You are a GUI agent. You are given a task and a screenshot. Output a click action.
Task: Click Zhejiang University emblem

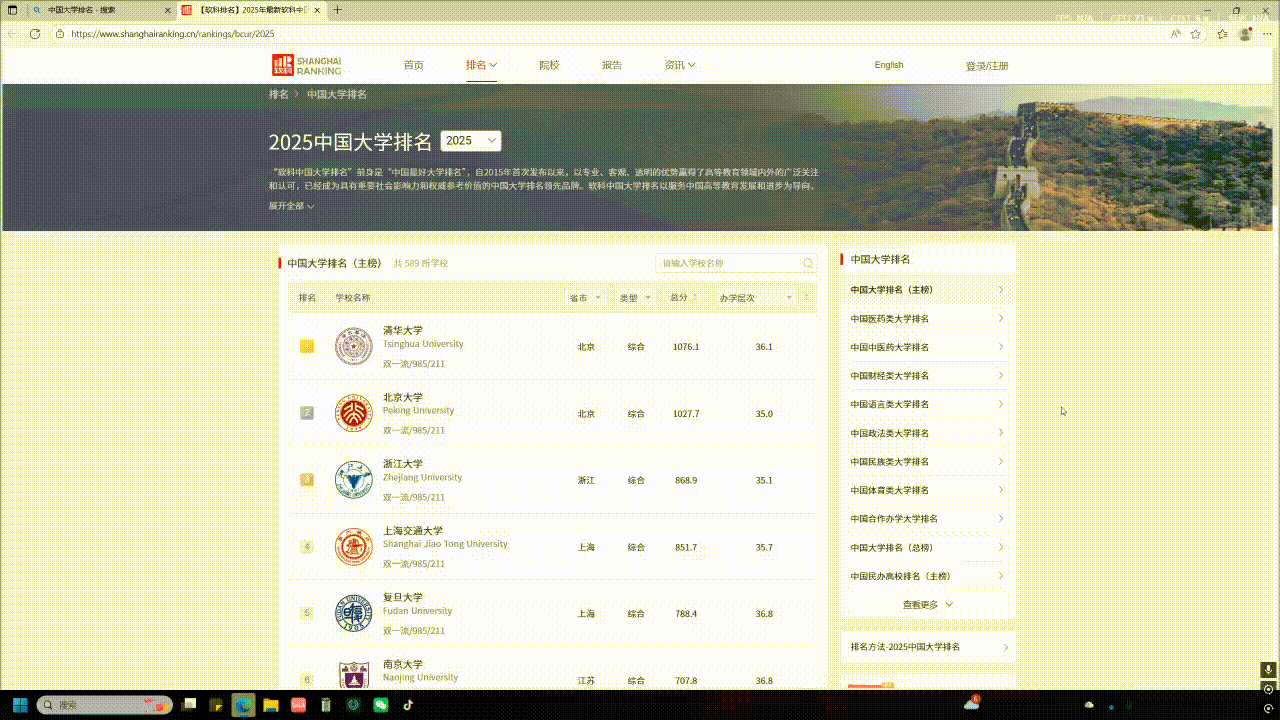[353, 481]
